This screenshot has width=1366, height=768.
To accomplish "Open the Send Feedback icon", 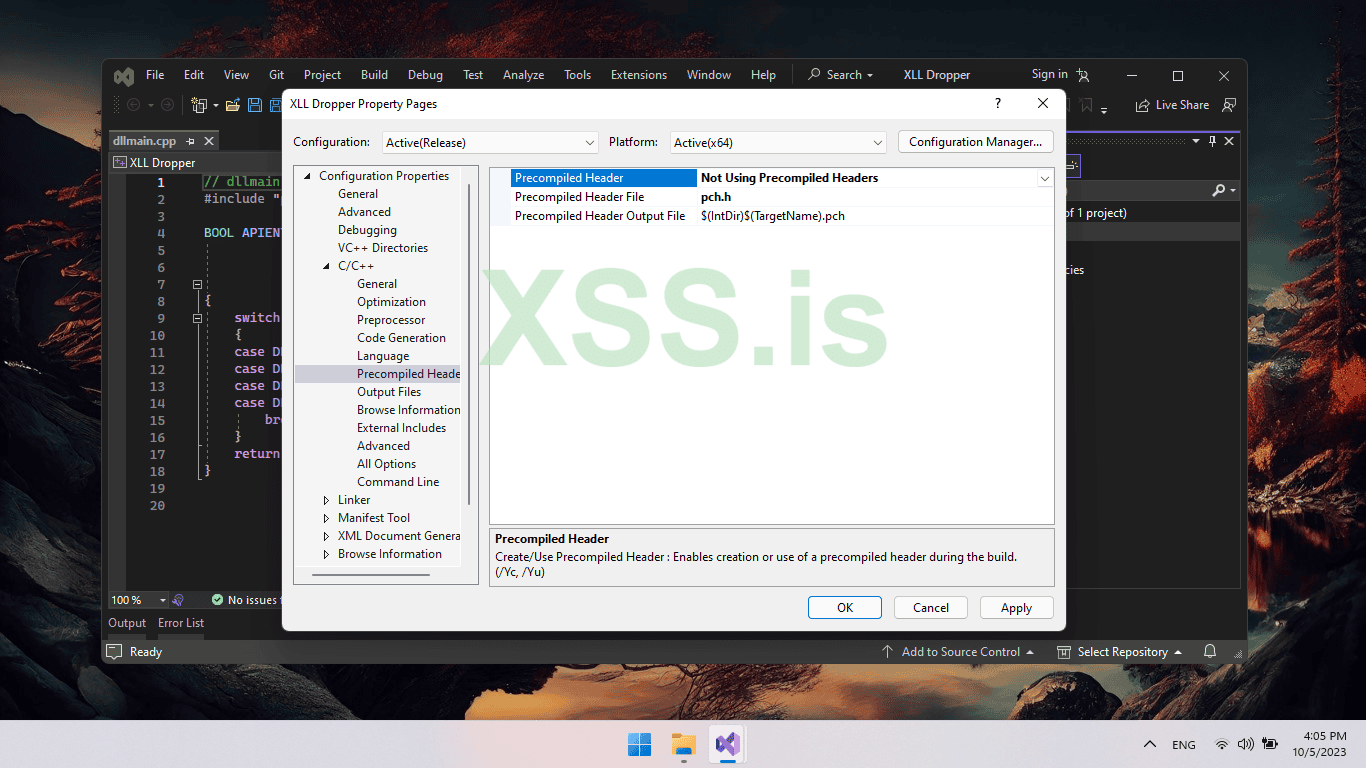I will pyautogui.click(x=1229, y=105).
